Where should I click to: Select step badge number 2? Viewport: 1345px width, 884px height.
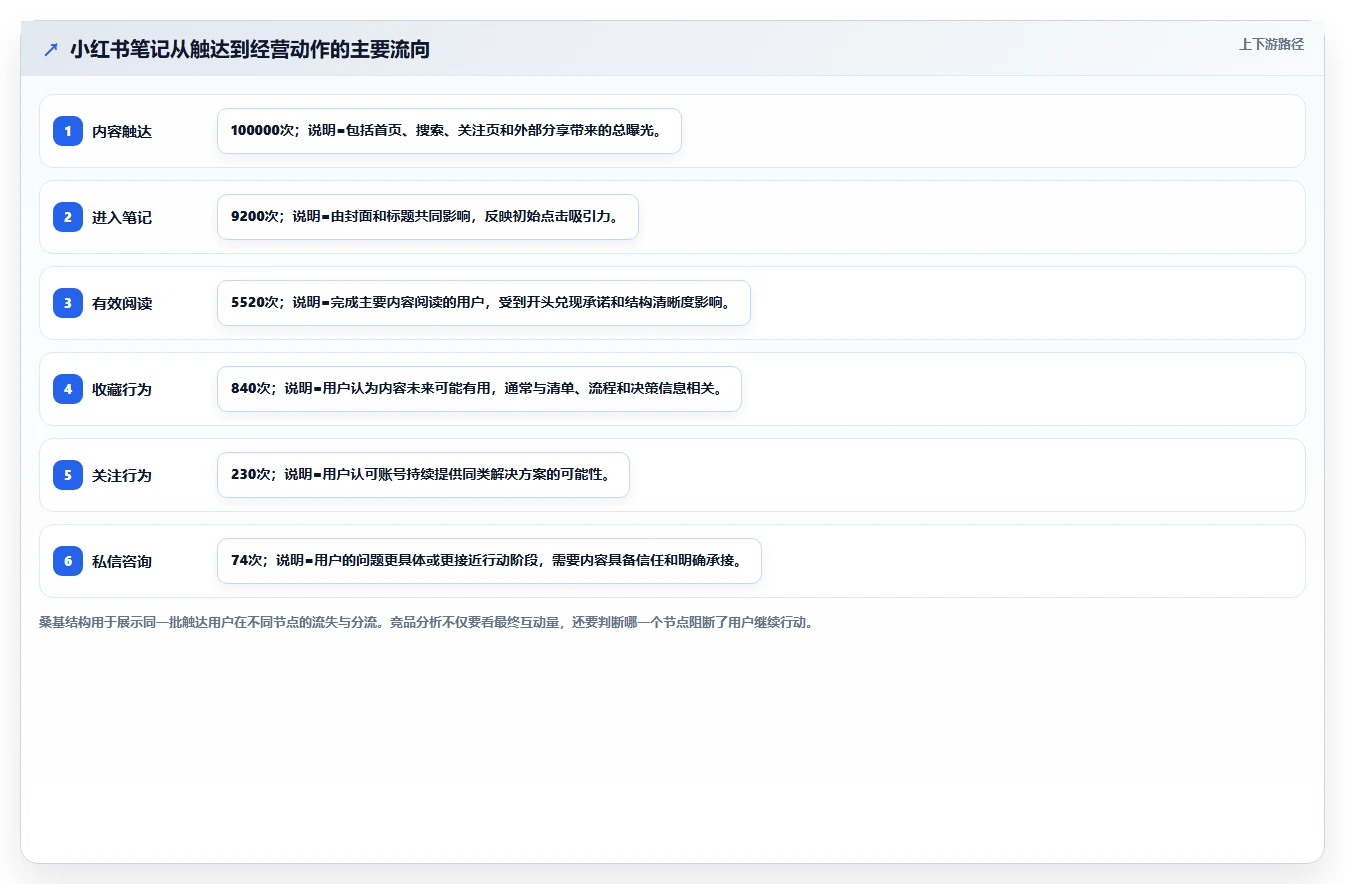[x=68, y=217]
